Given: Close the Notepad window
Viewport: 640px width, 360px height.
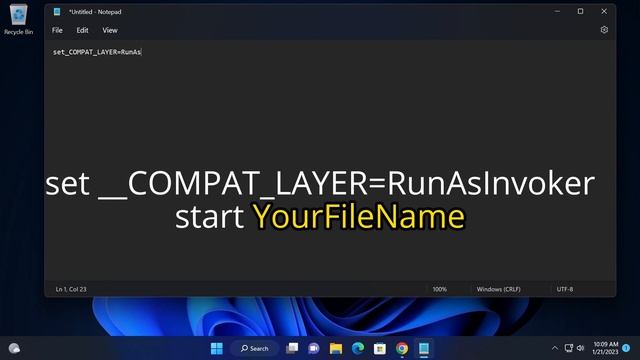Looking at the screenshot, I should [604, 11].
